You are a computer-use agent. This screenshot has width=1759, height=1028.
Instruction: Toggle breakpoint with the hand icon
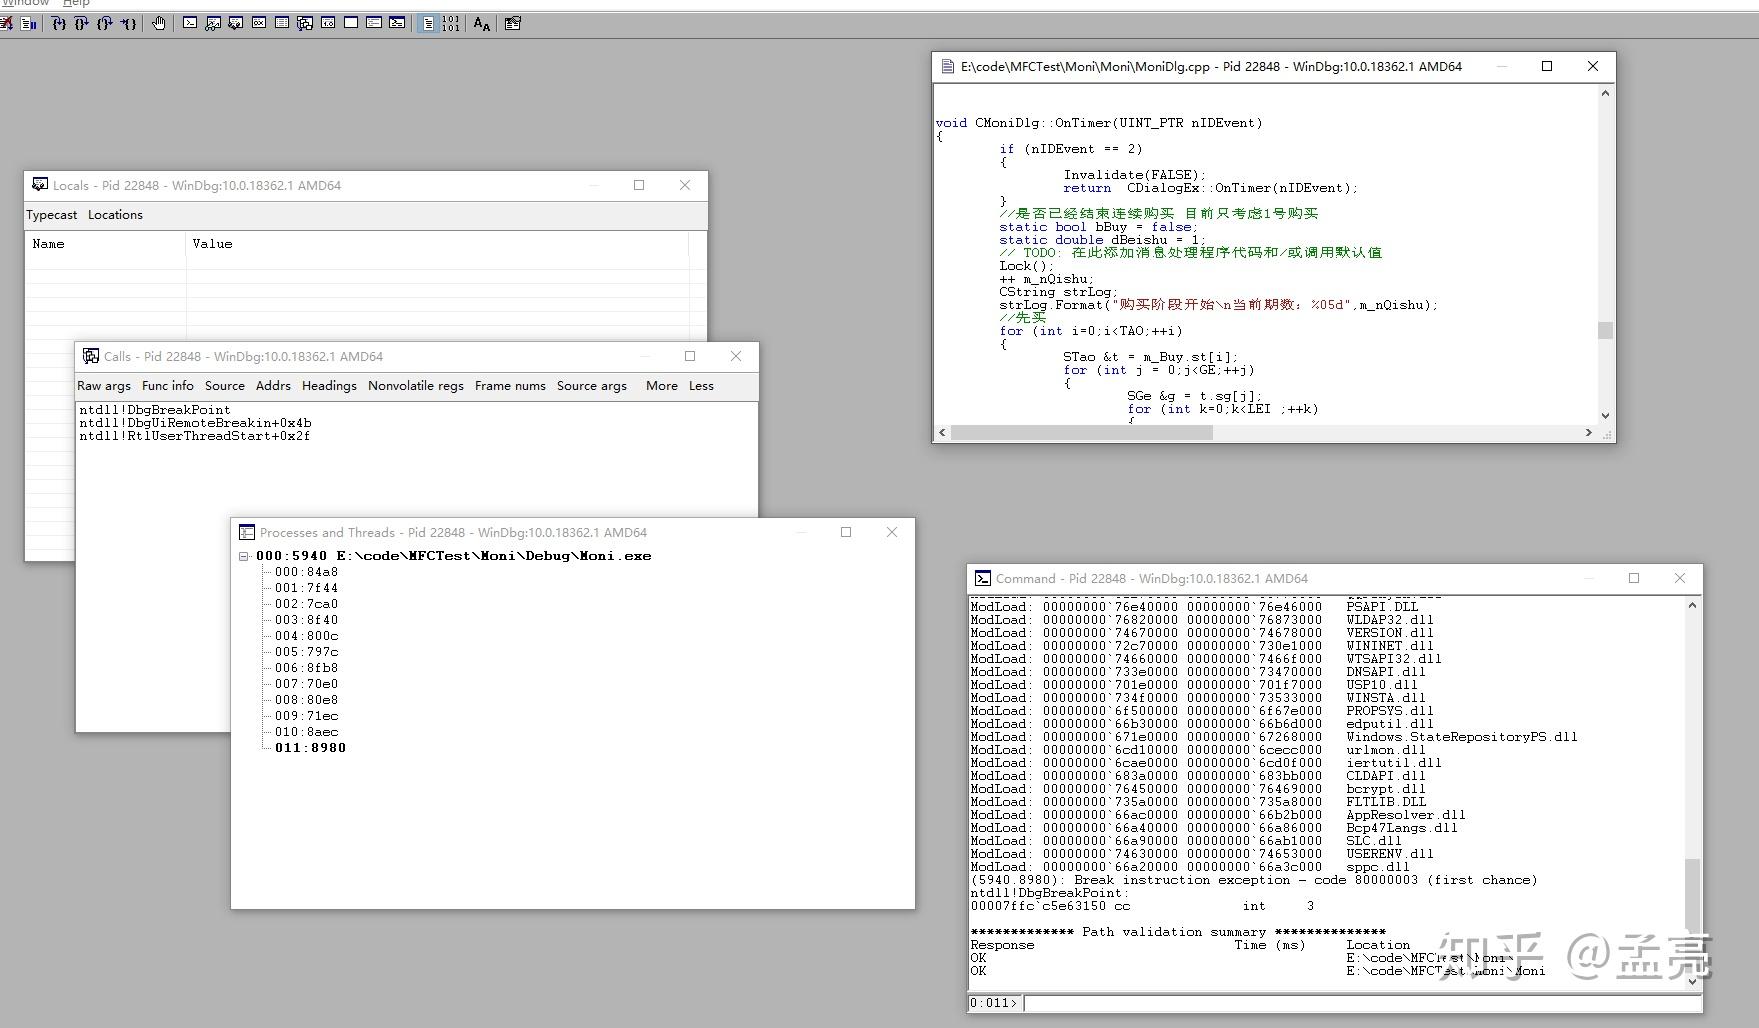(159, 23)
